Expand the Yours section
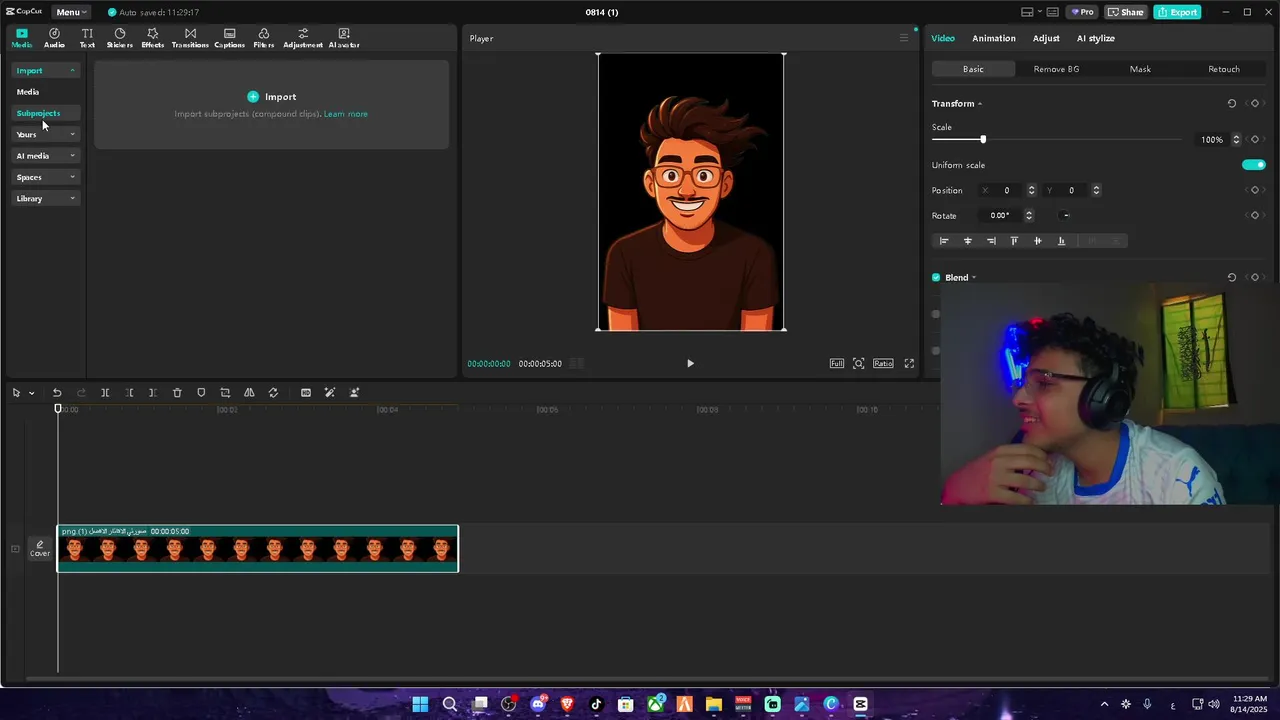Image resolution: width=1280 pixels, height=720 pixels. (45, 134)
